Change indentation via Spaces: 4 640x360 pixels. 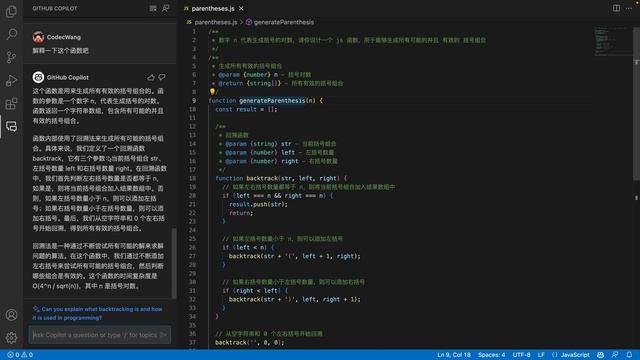pyautogui.click(x=491, y=355)
